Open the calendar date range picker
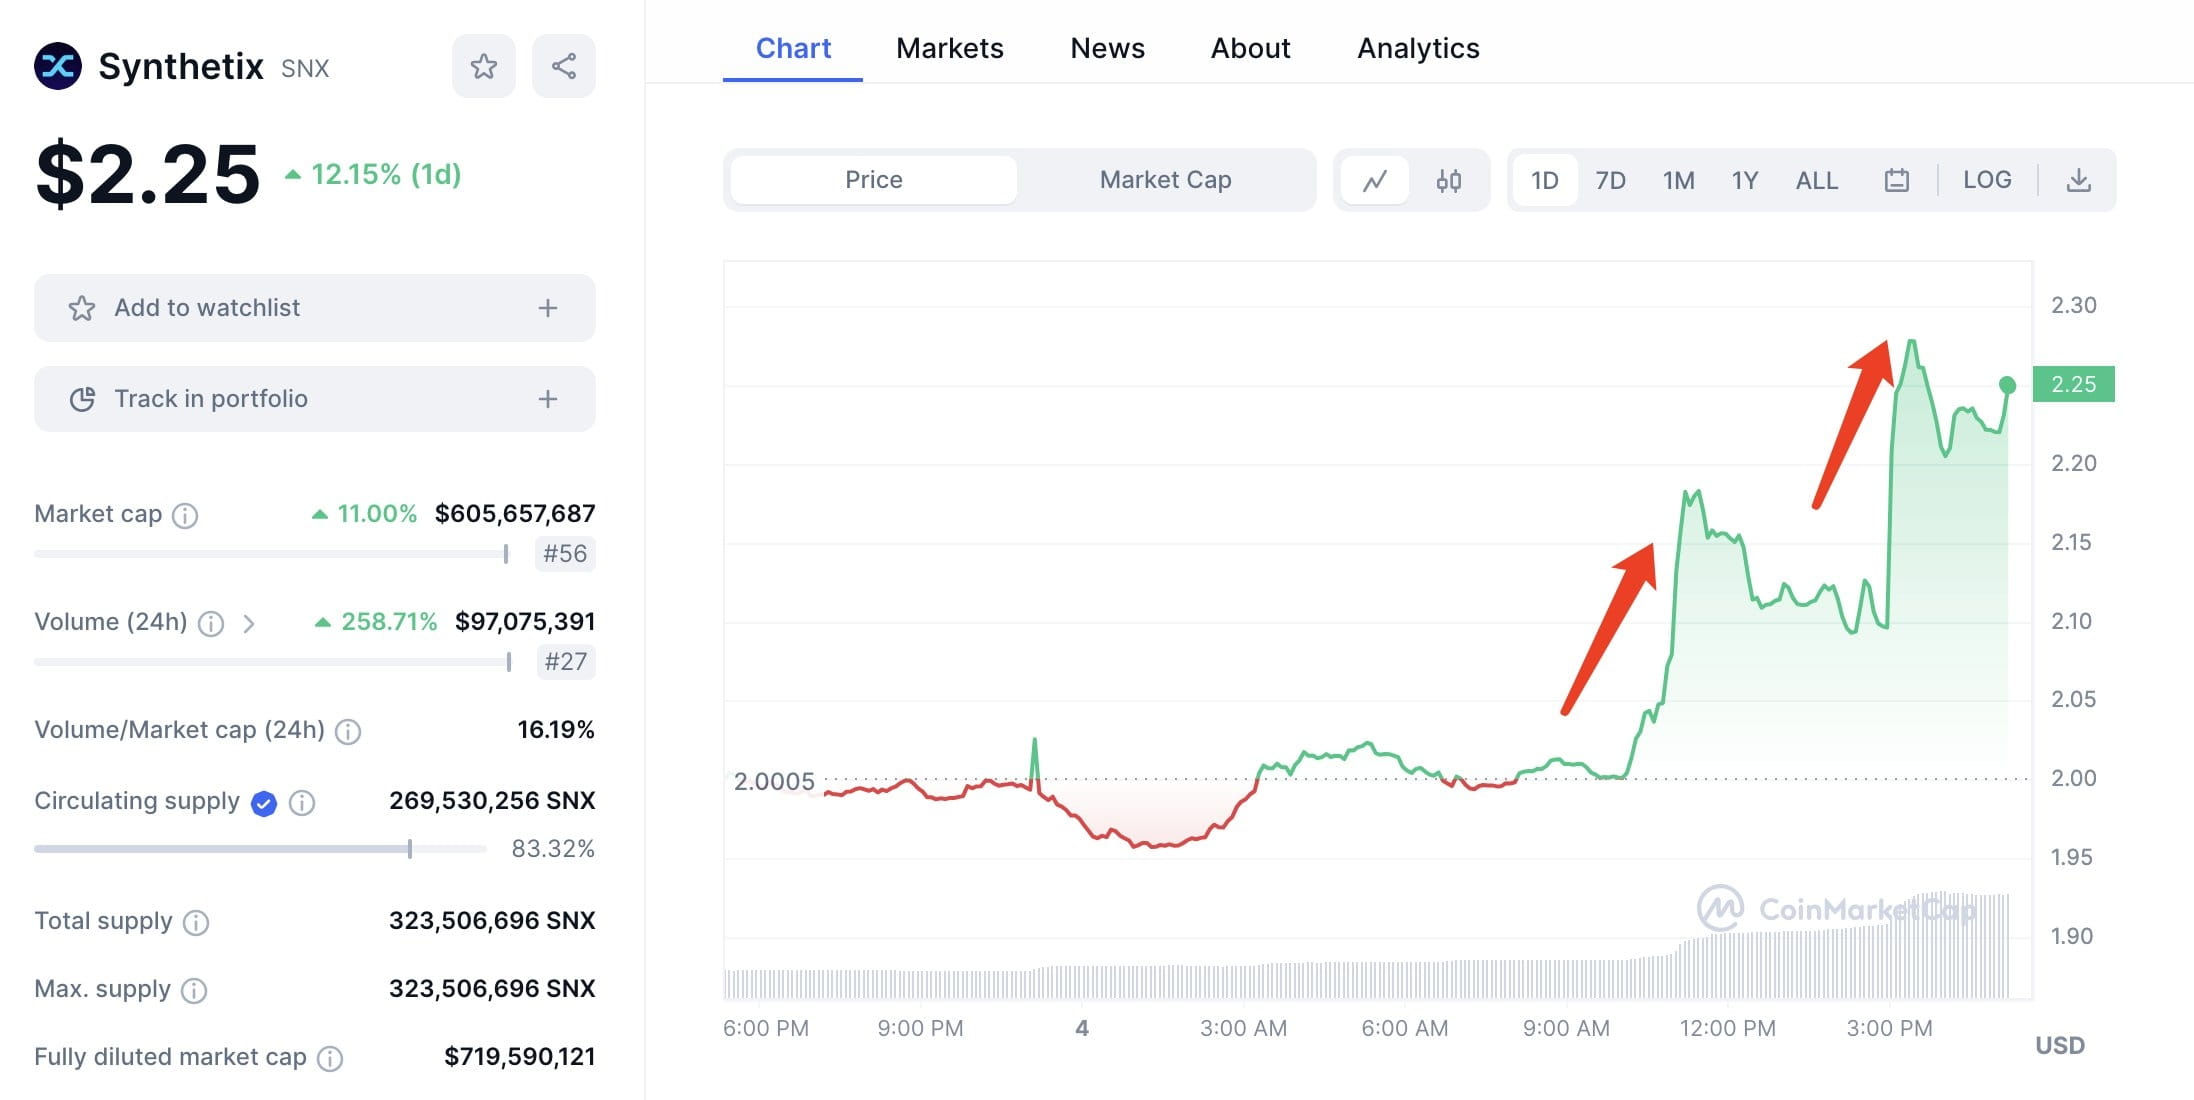Viewport: 2194px width, 1100px height. pyautogui.click(x=1897, y=179)
